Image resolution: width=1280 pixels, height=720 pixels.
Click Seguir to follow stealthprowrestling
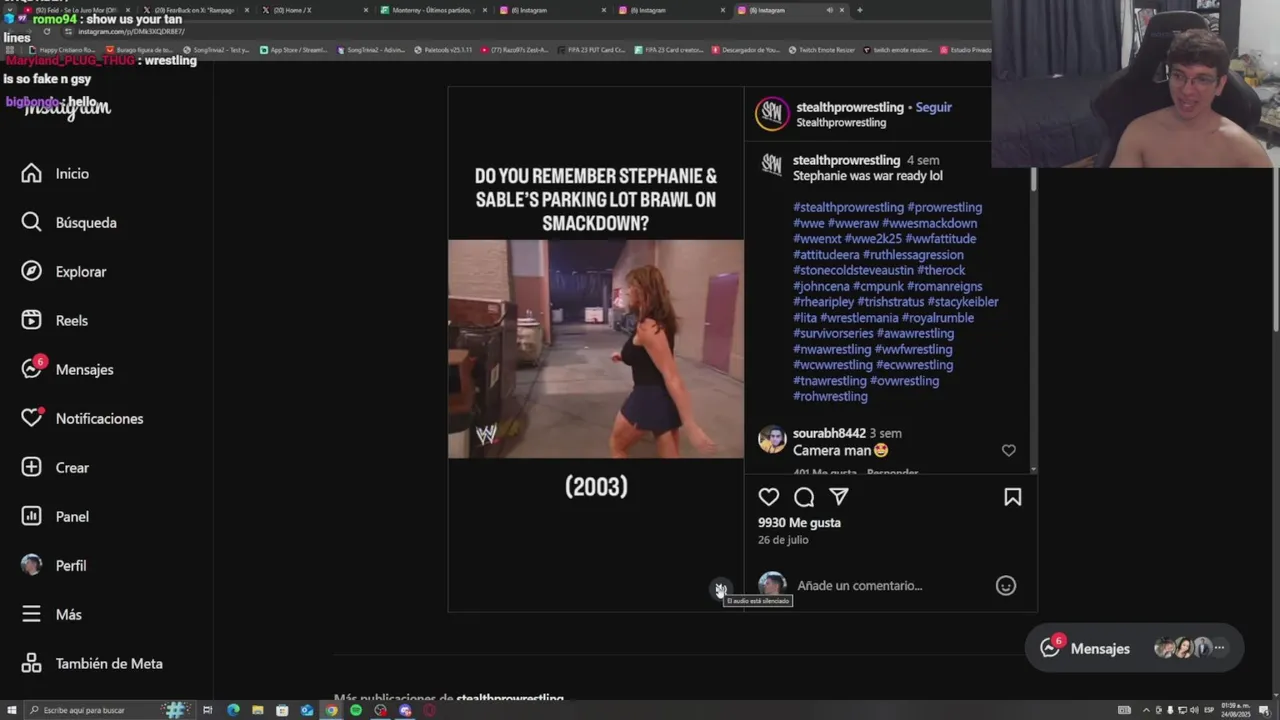(x=934, y=107)
